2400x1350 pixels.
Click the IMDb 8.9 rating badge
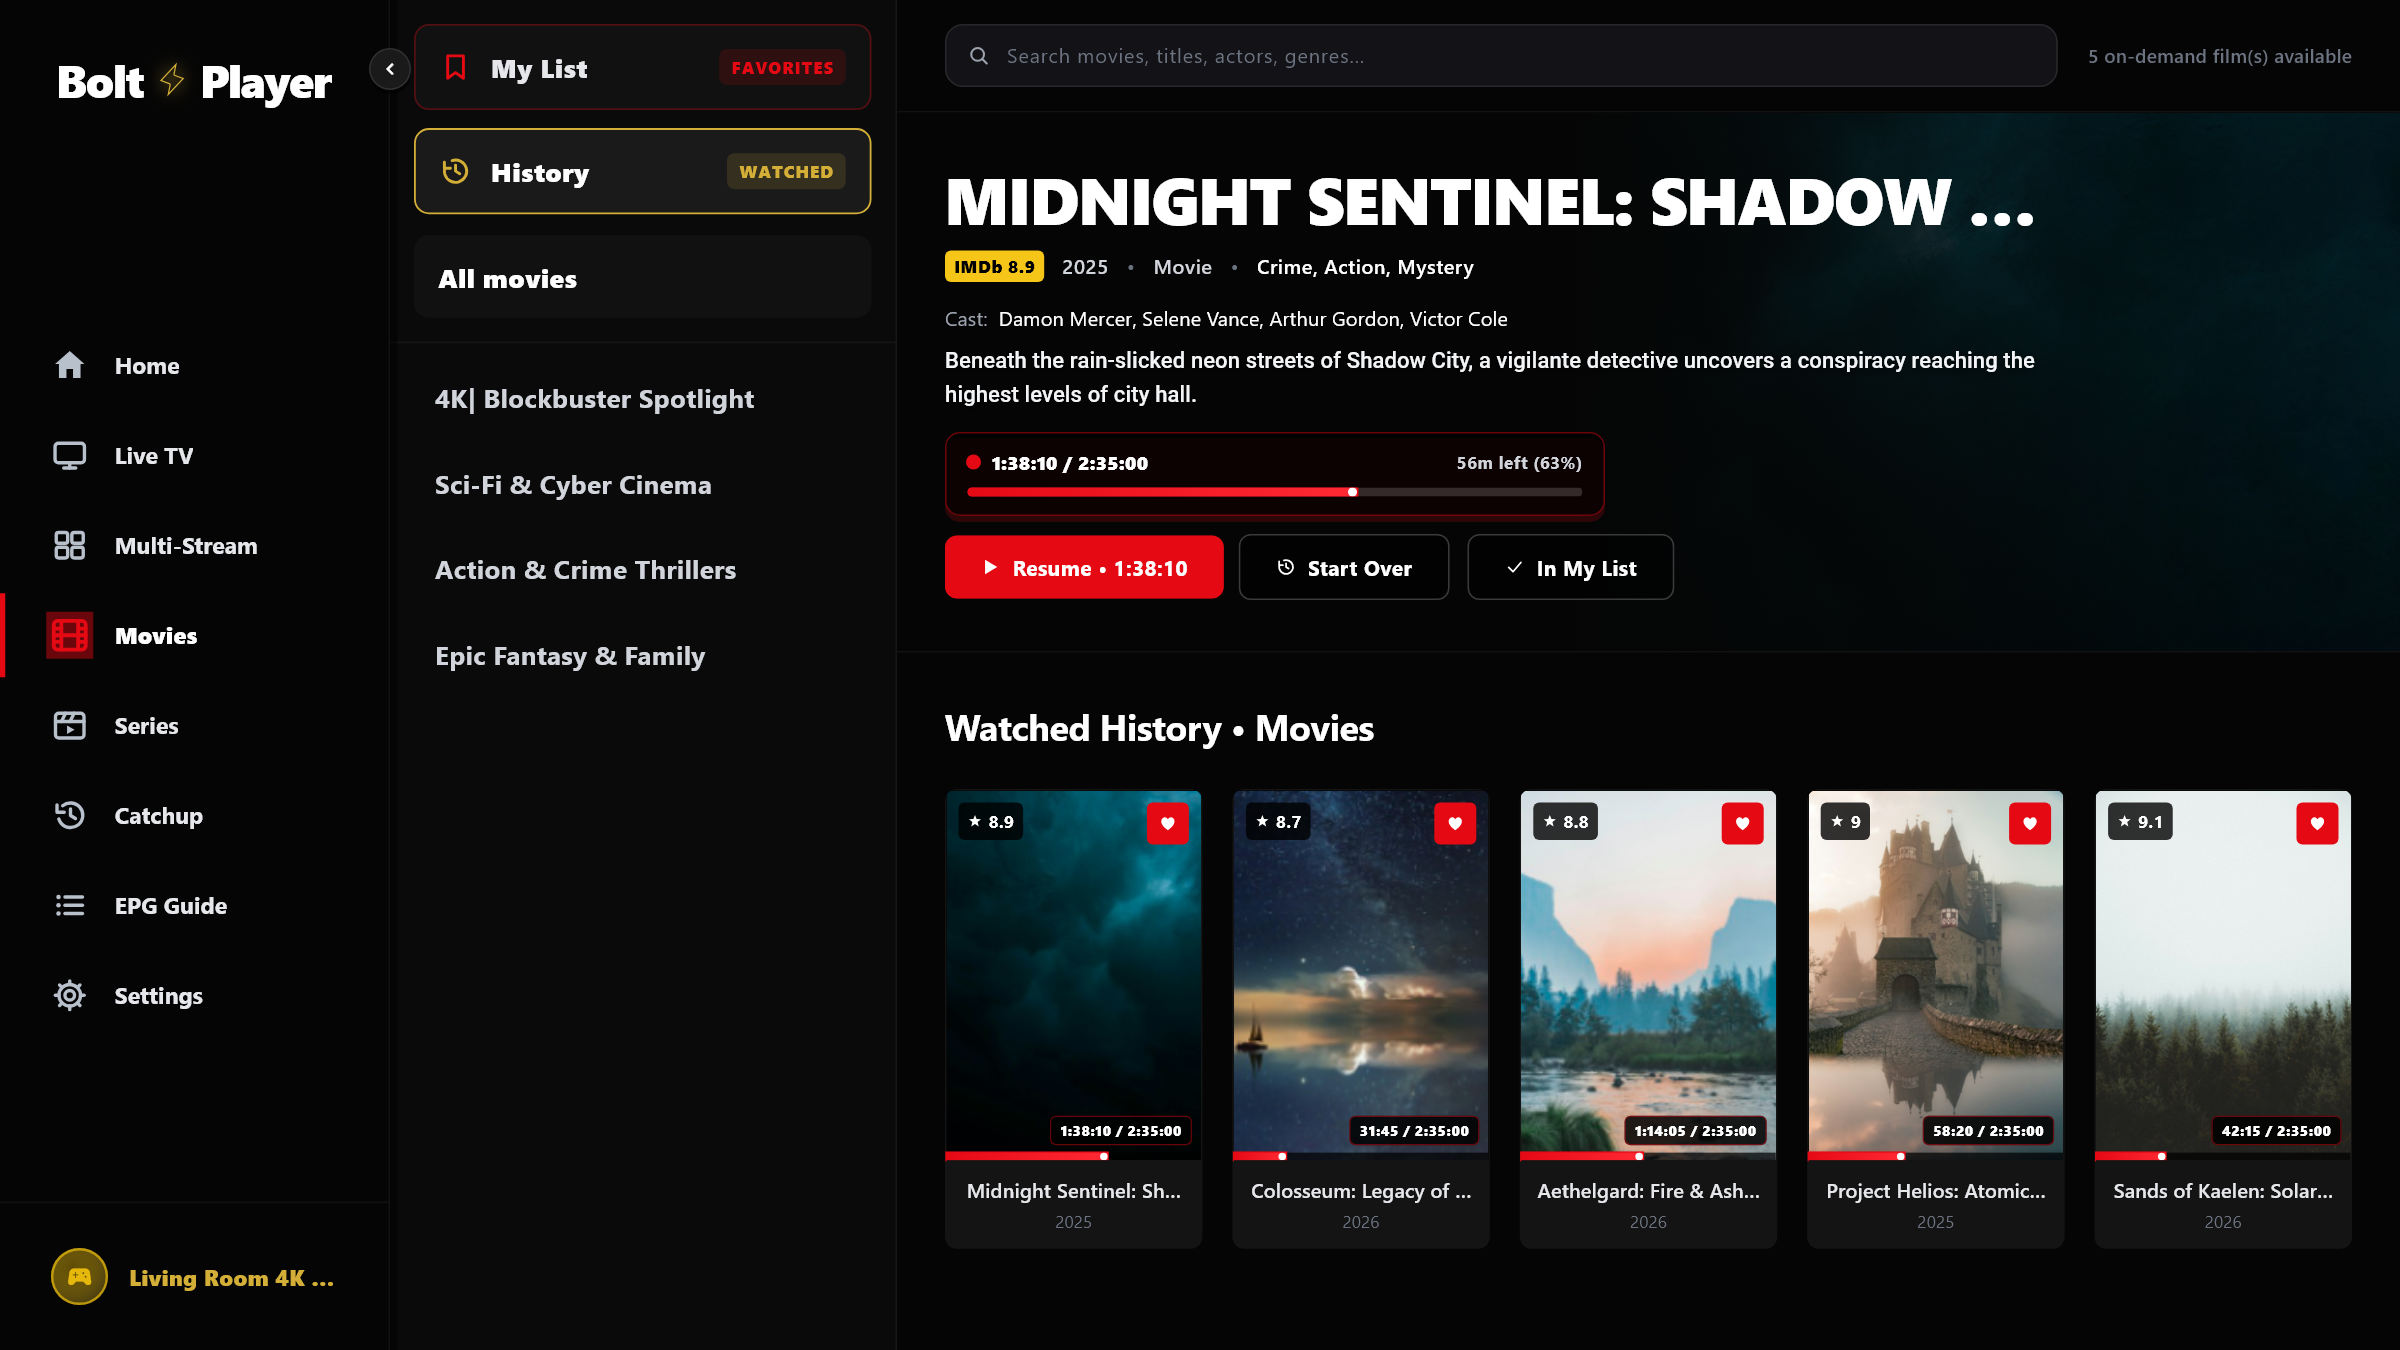(x=994, y=267)
